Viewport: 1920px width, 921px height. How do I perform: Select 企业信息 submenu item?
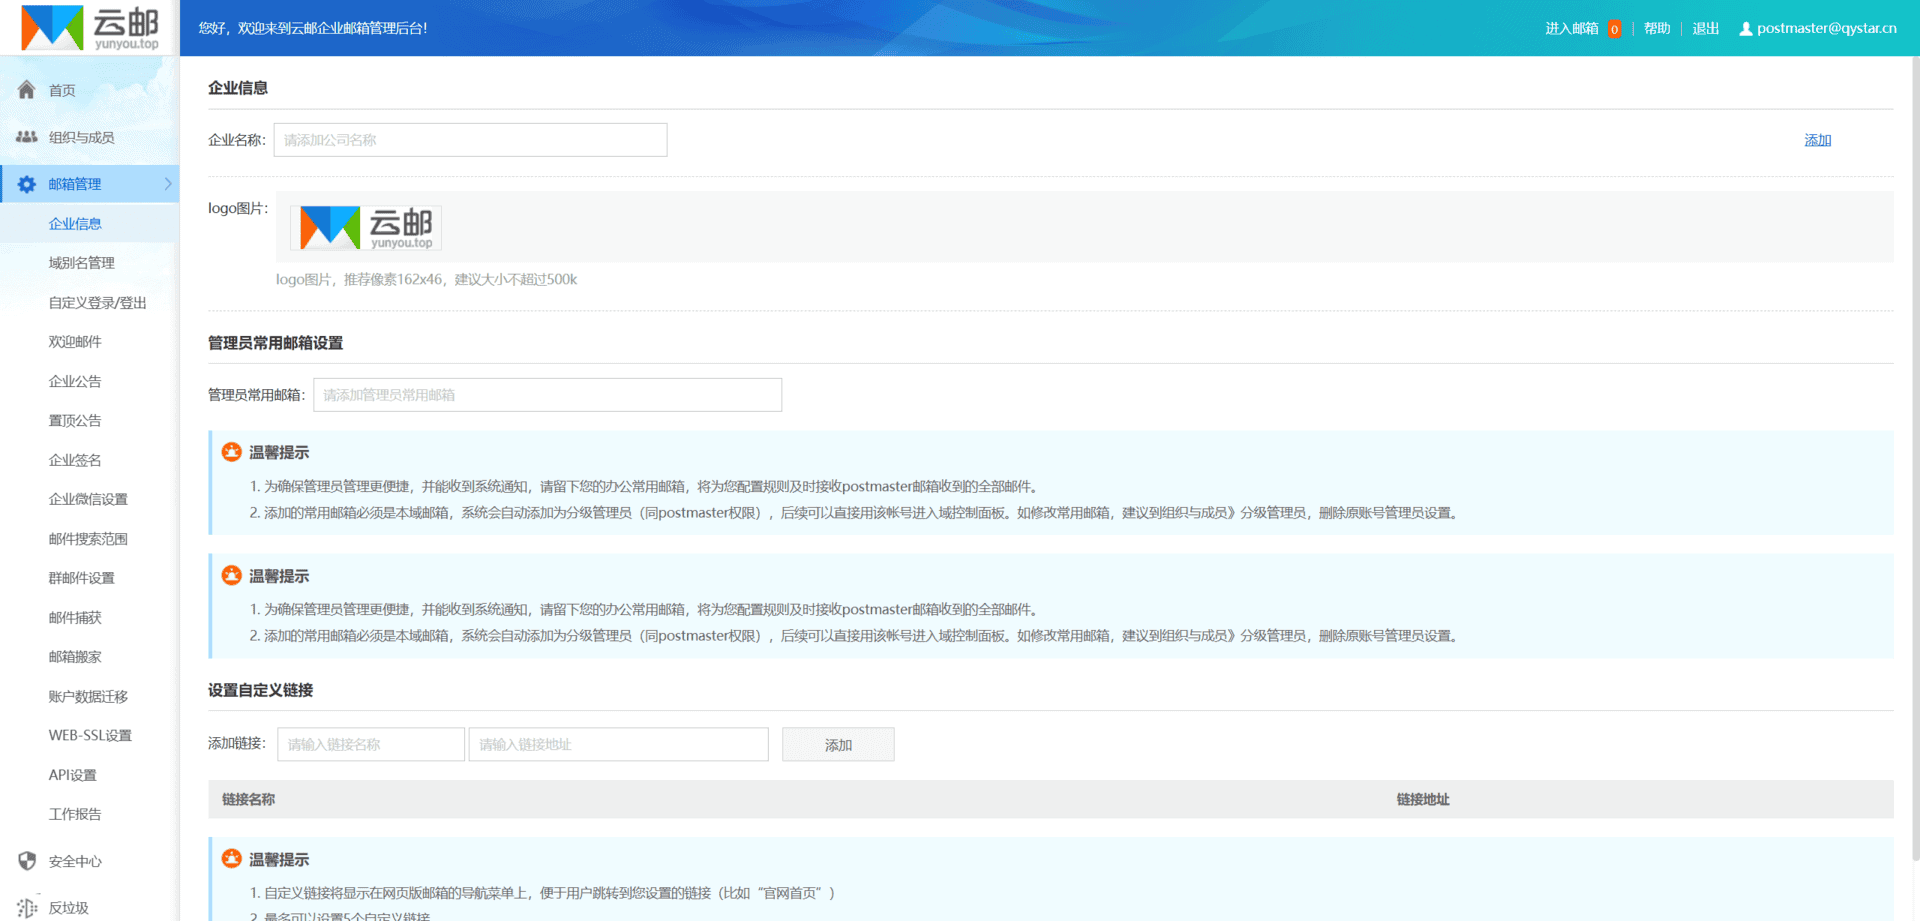75,224
